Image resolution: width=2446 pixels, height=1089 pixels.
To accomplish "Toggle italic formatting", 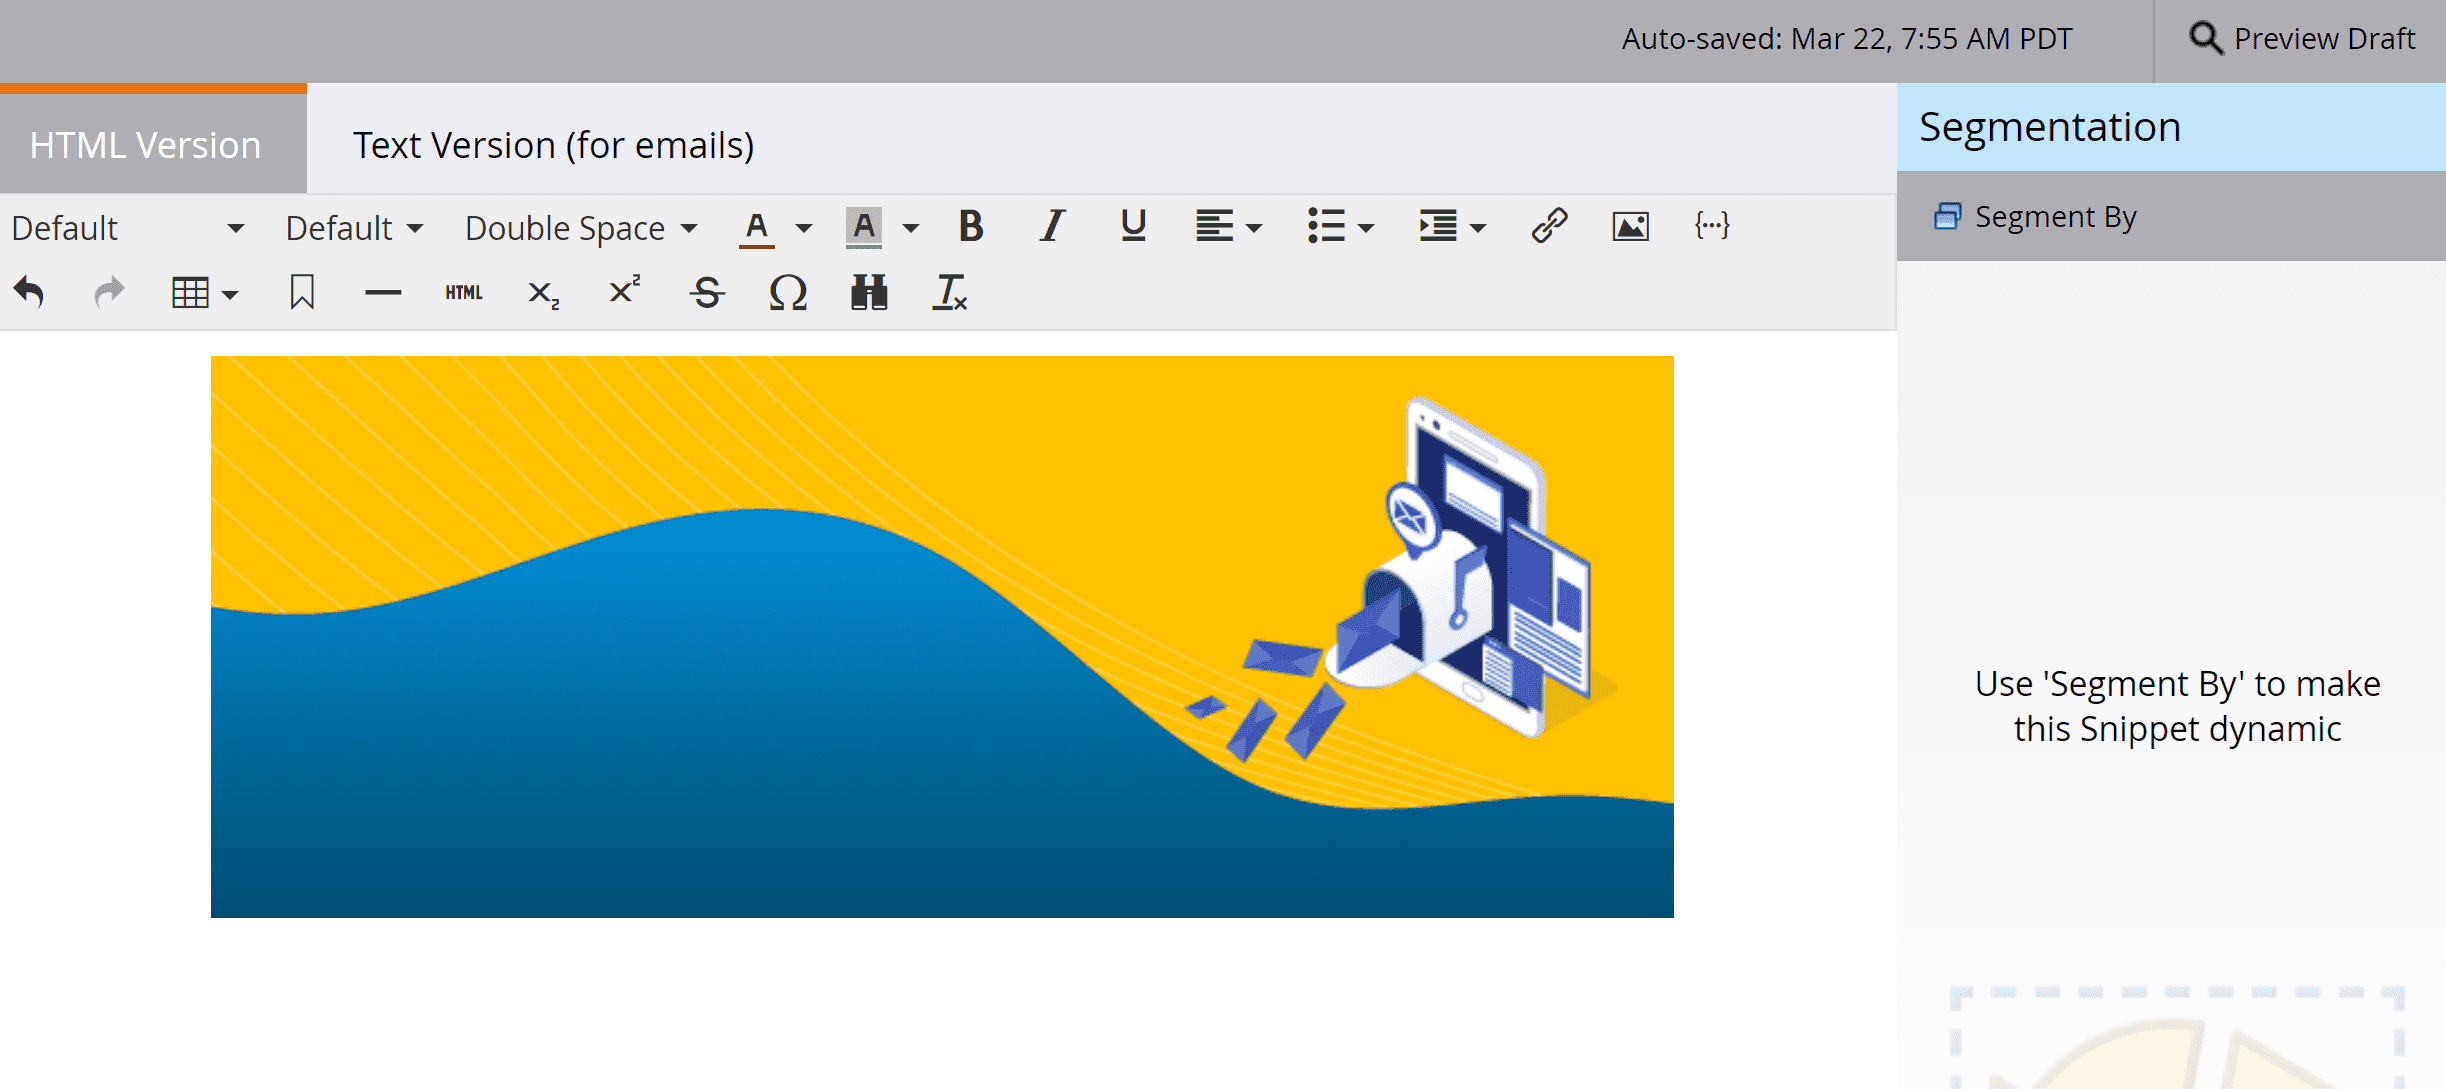I will 1052,227.
